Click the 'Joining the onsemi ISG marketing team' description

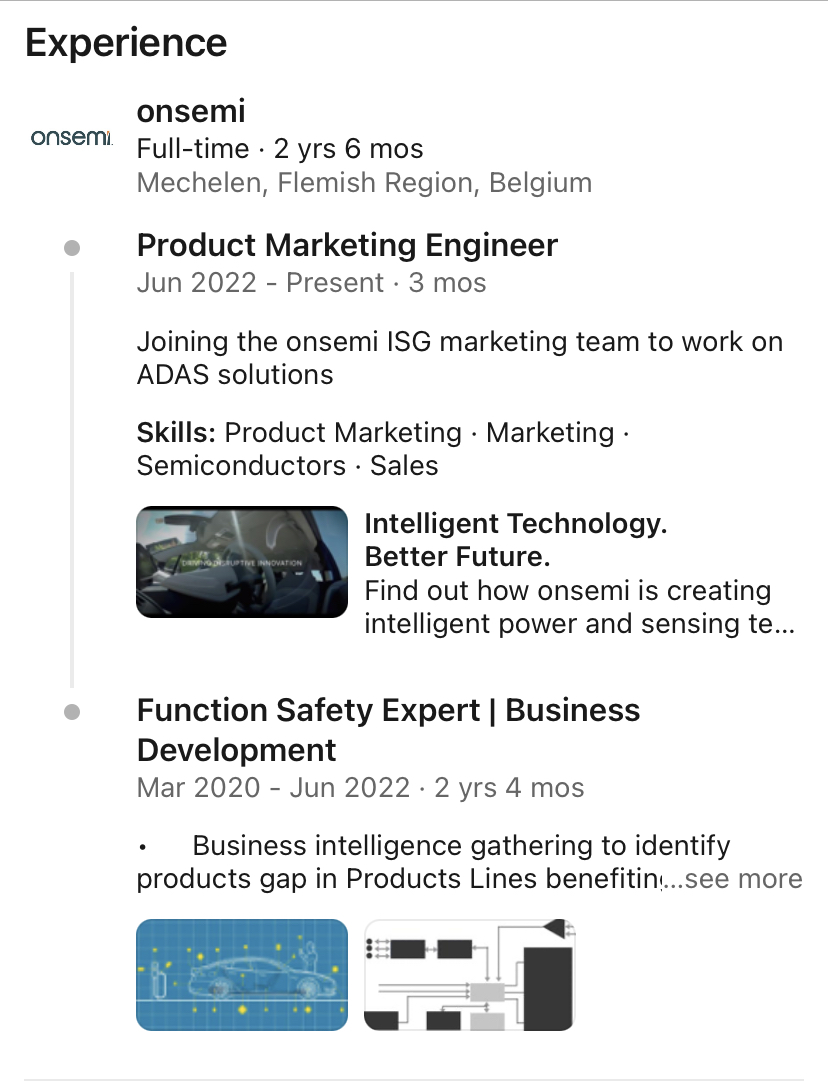459,358
